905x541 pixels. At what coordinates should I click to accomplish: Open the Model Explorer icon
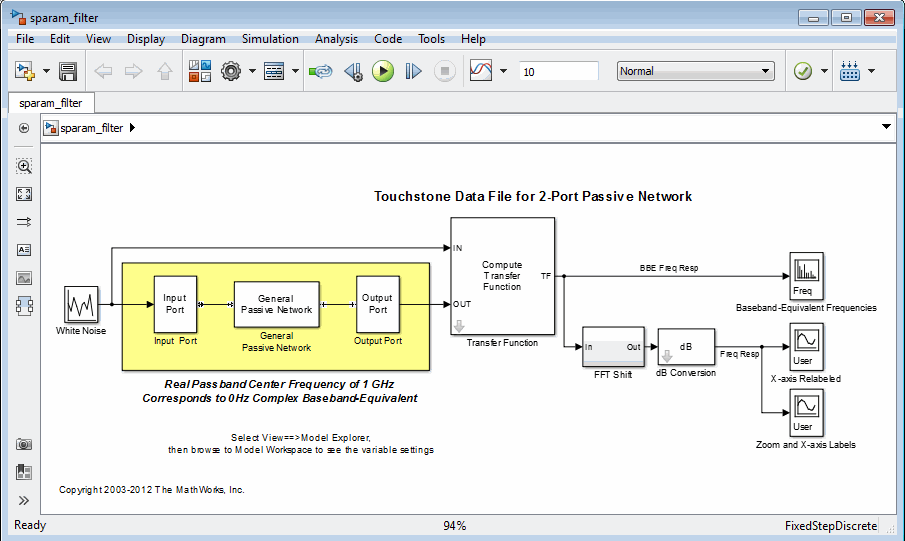click(274, 71)
